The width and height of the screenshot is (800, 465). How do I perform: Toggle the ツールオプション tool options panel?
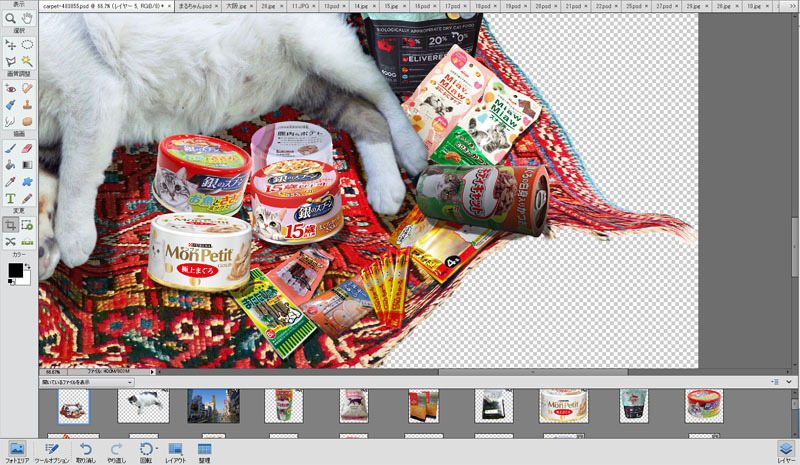coord(52,452)
